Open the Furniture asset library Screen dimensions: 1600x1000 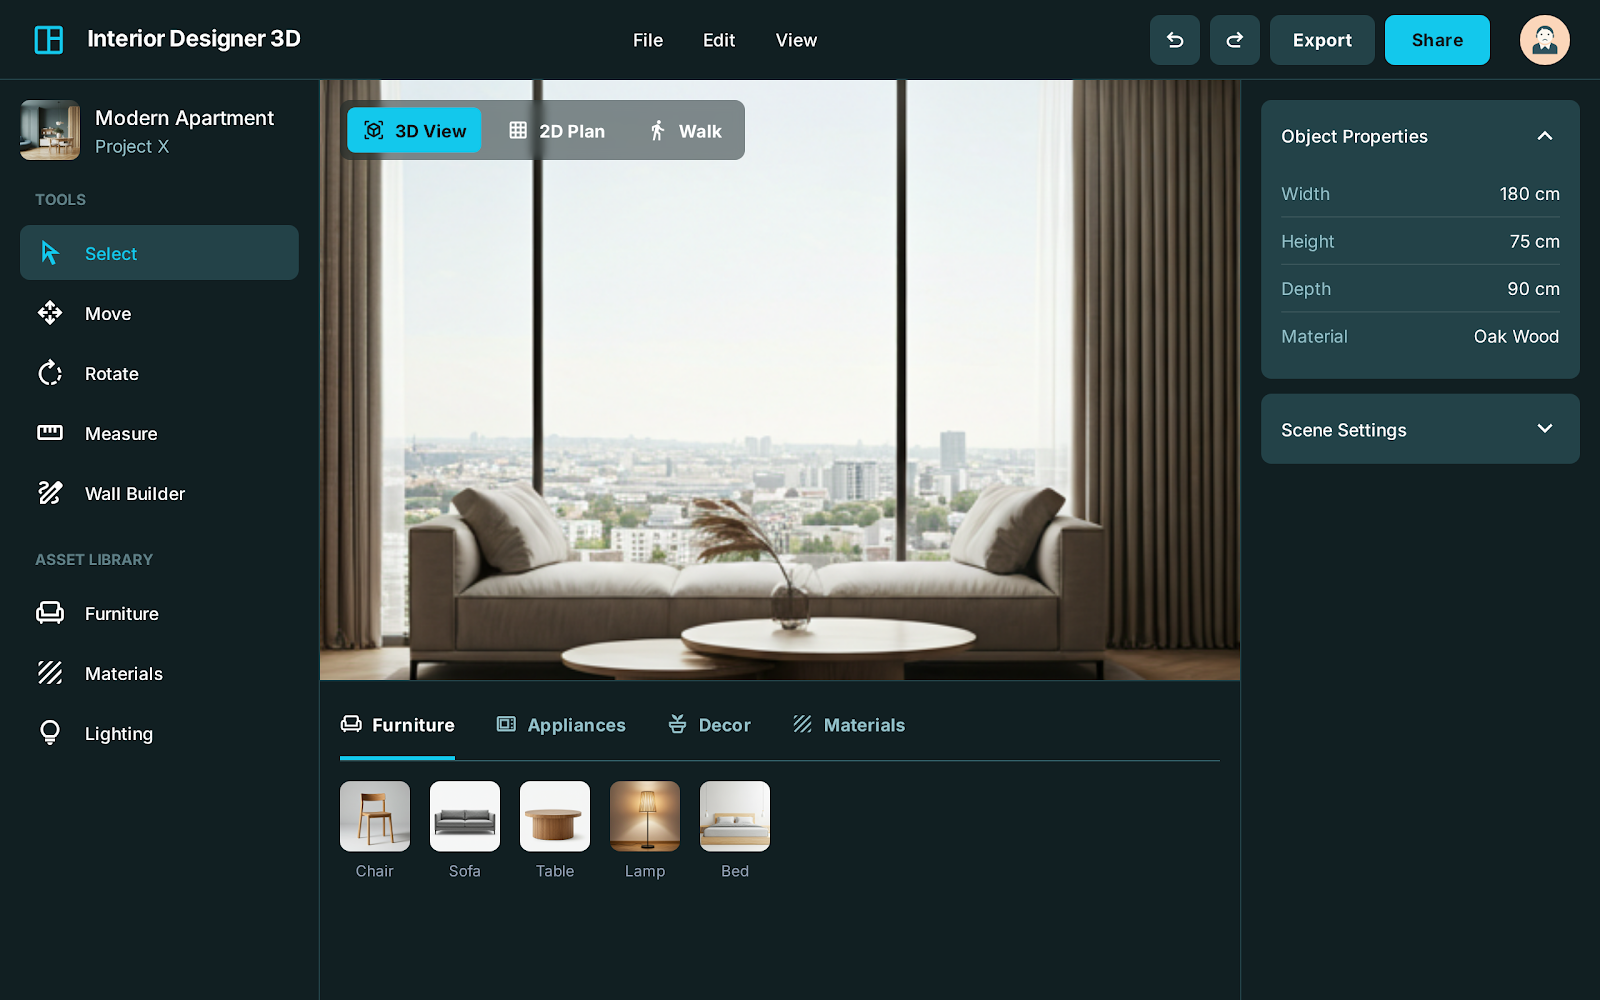tap(120, 613)
